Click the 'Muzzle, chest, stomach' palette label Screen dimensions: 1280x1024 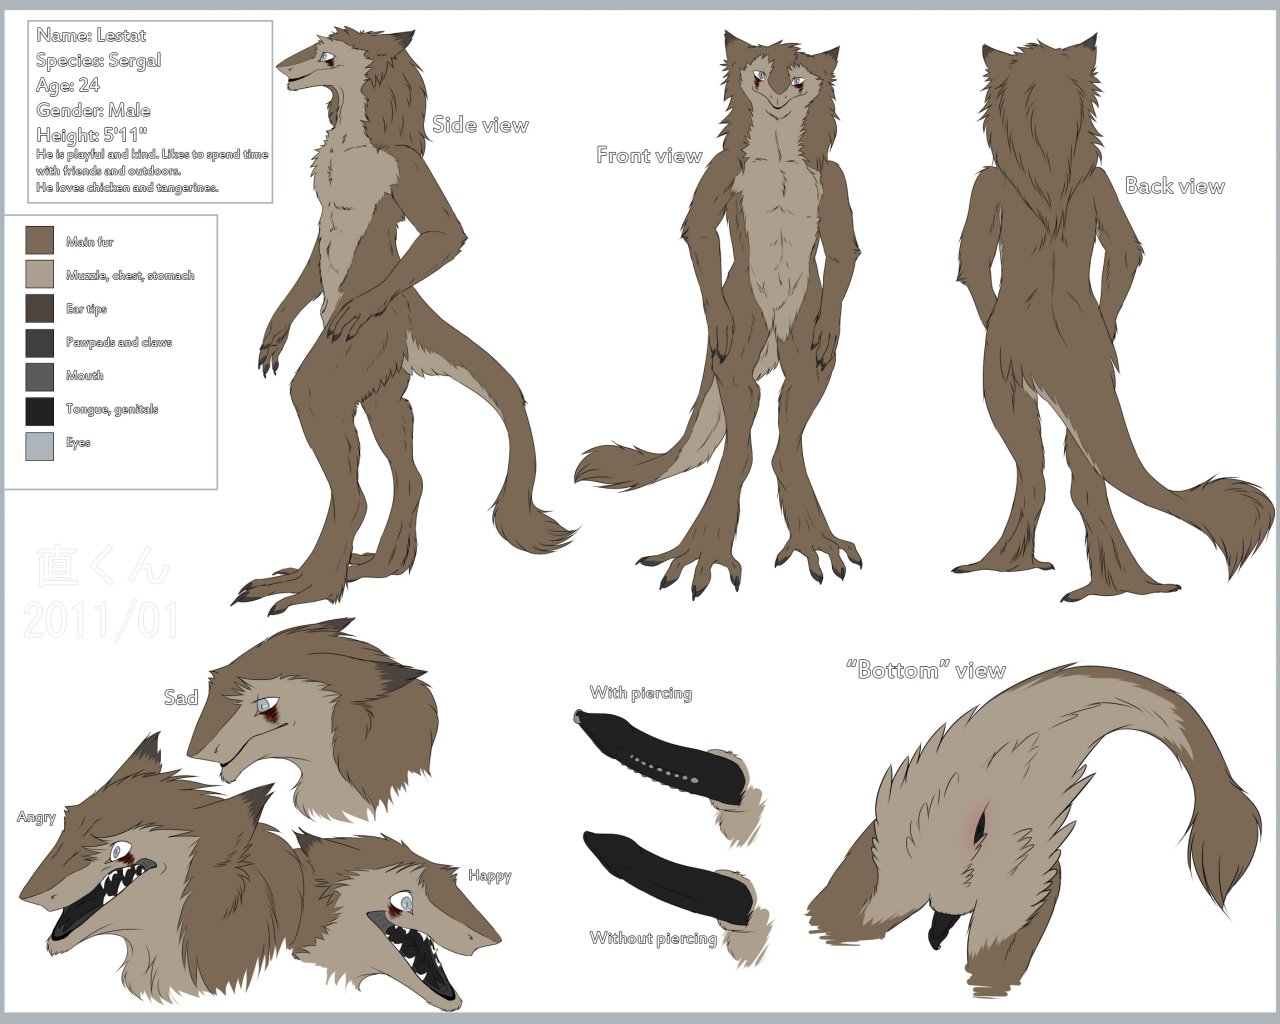click(x=130, y=275)
